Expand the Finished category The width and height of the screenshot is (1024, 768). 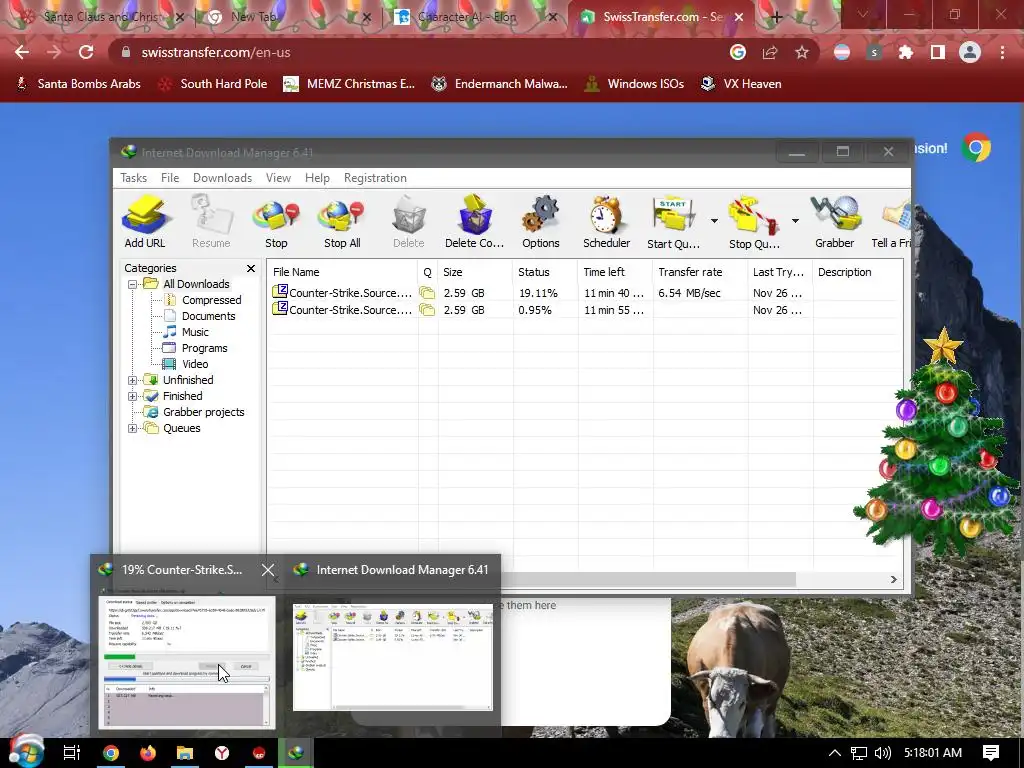[x=133, y=396]
